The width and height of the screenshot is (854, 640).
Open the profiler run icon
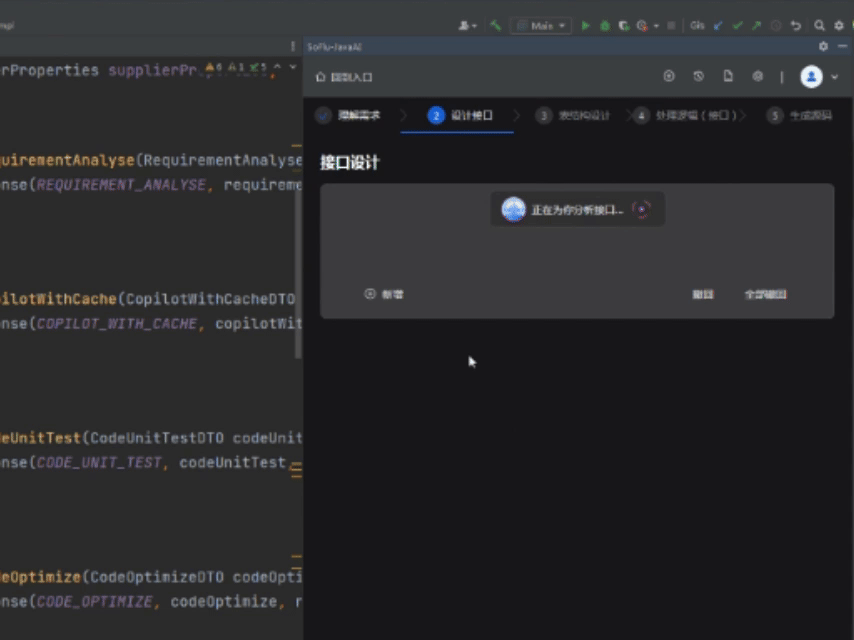click(642, 26)
